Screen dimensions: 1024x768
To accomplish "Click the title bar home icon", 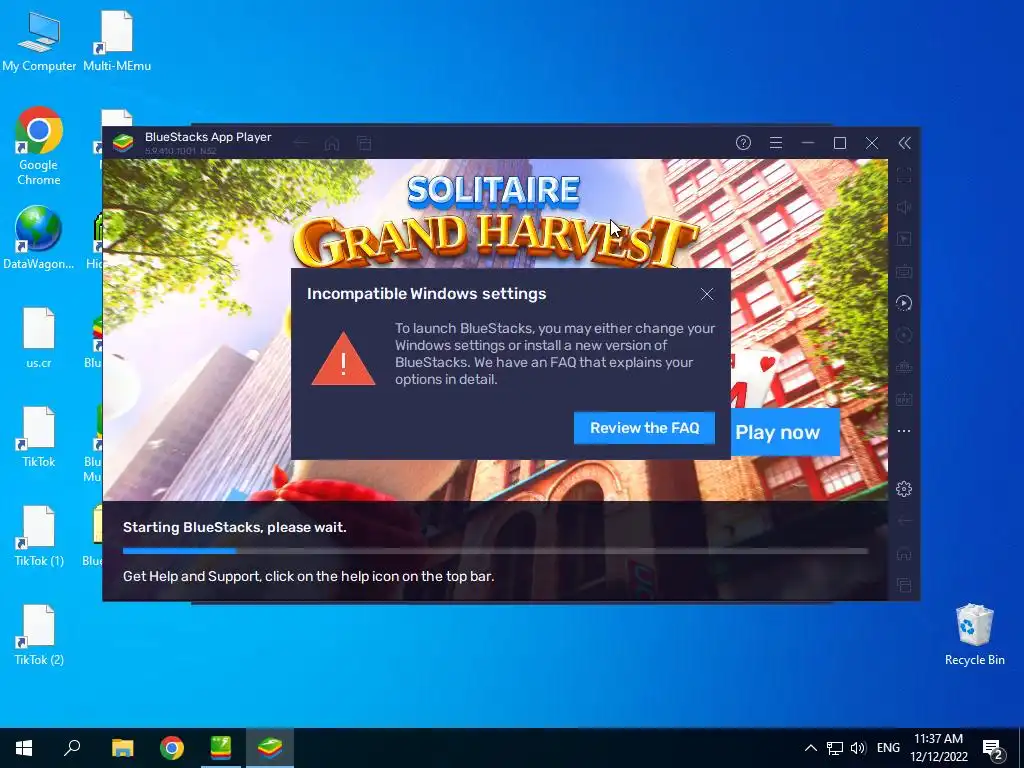I will pyautogui.click(x=332, y=143).
